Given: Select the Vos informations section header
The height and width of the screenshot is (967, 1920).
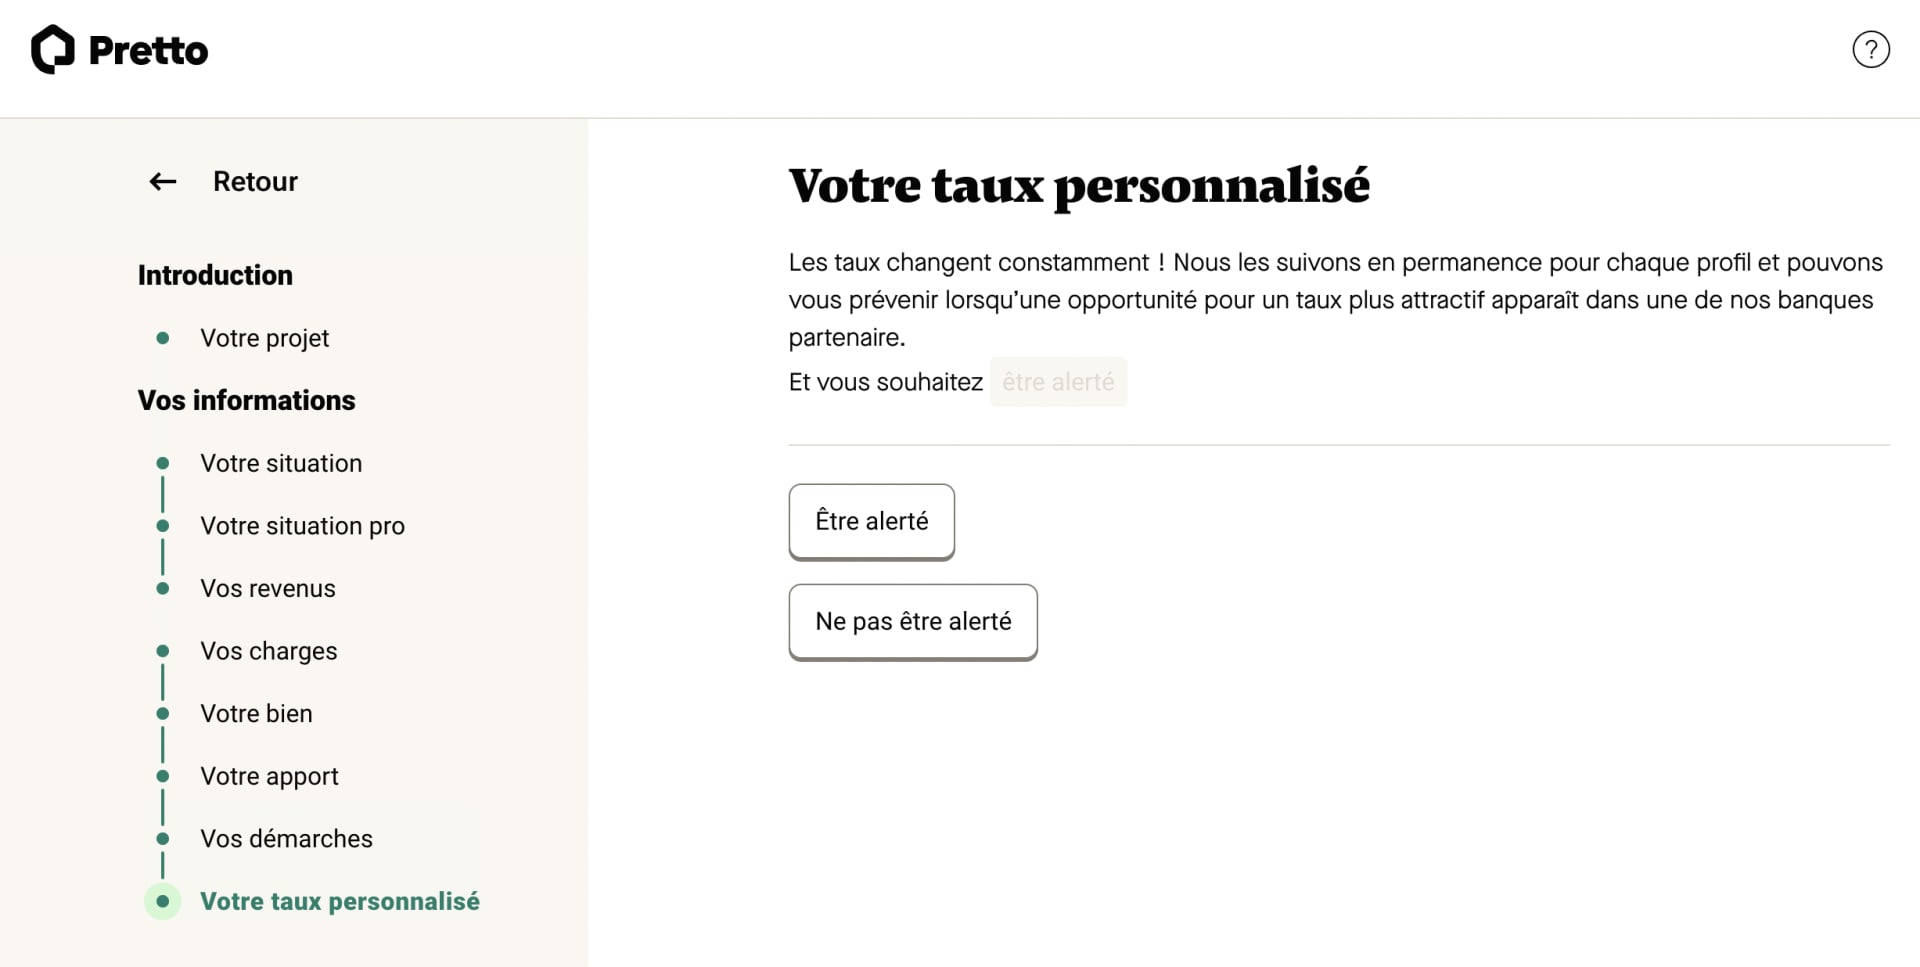Looking at the screenshot, I should coord(246,400).
